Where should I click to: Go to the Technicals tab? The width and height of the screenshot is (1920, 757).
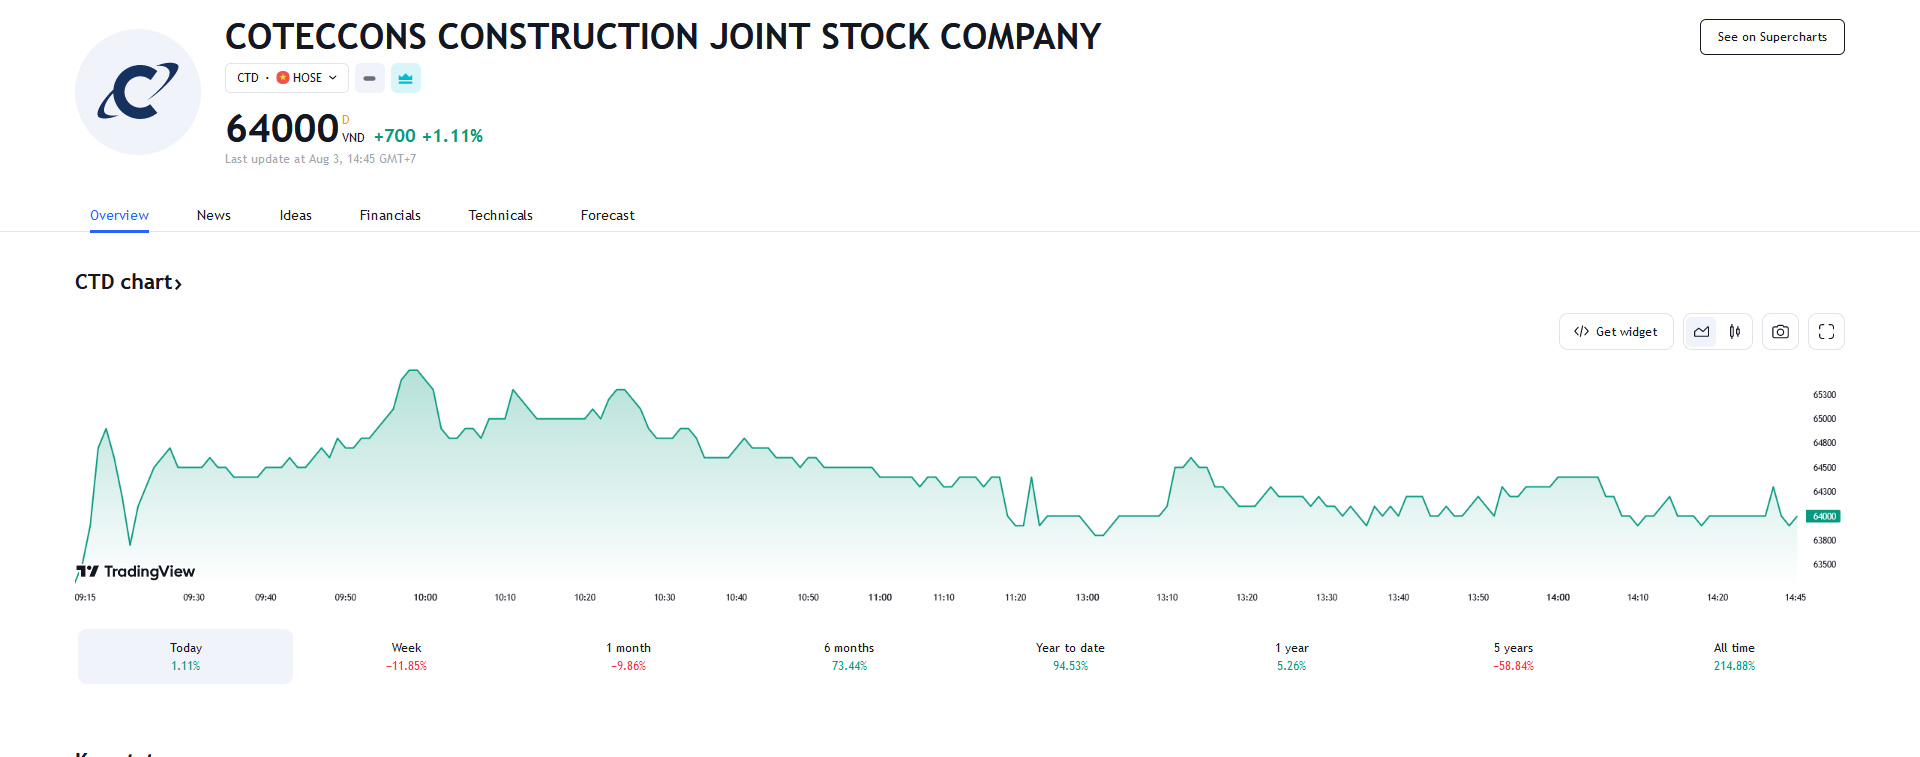500,215
